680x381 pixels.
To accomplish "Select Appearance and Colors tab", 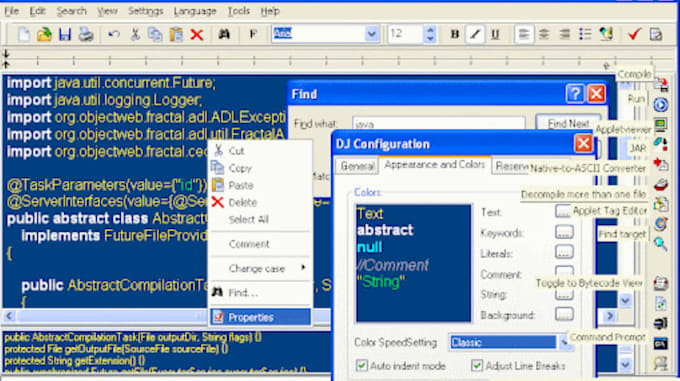I will pyautogui.click(x=435, y=165).
